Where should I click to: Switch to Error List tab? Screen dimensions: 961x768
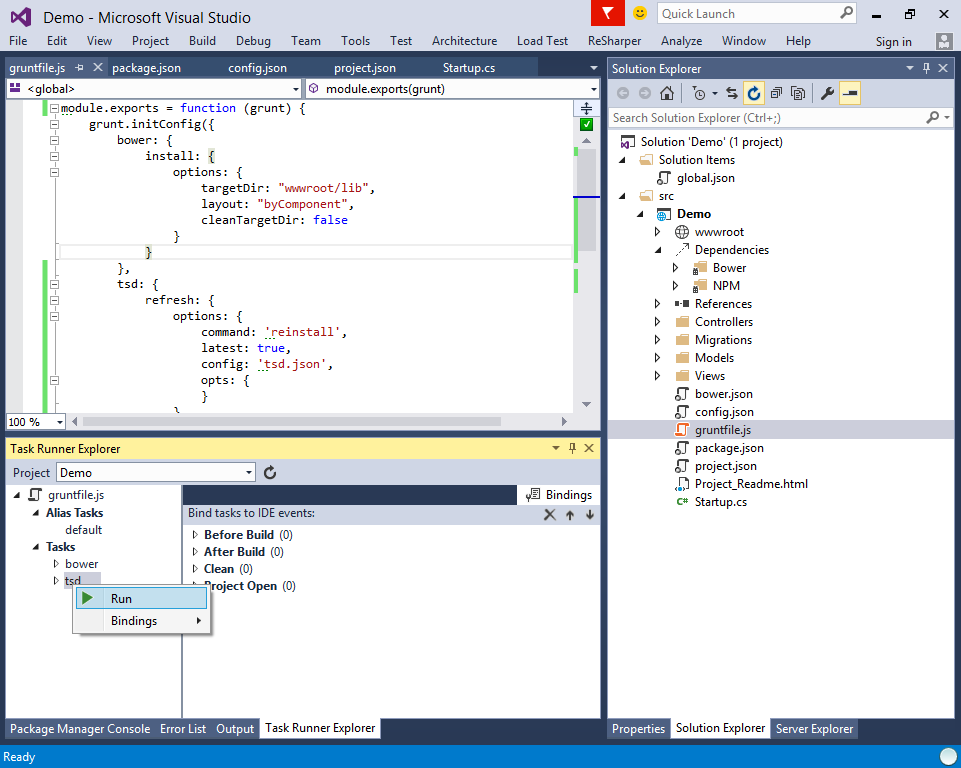183,728
